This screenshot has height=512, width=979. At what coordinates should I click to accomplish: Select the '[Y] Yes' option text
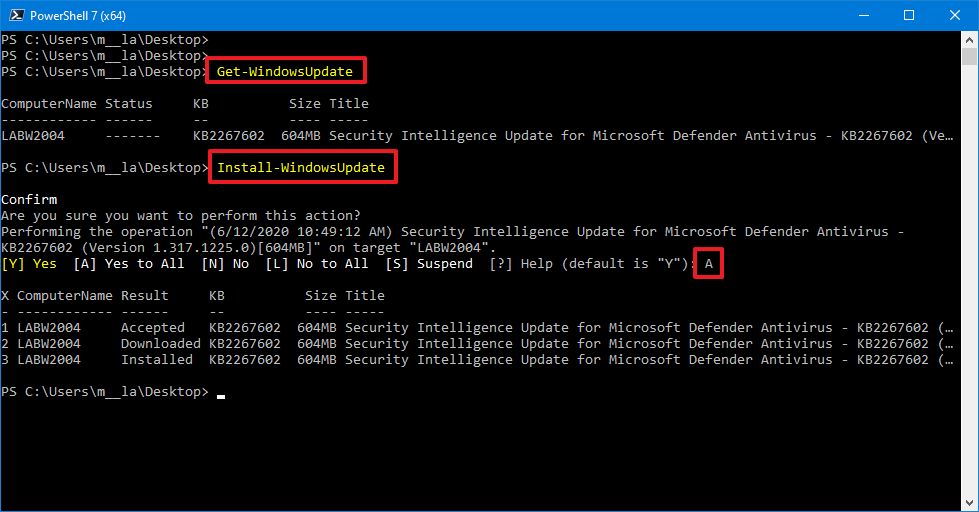(x=29, y=263)
